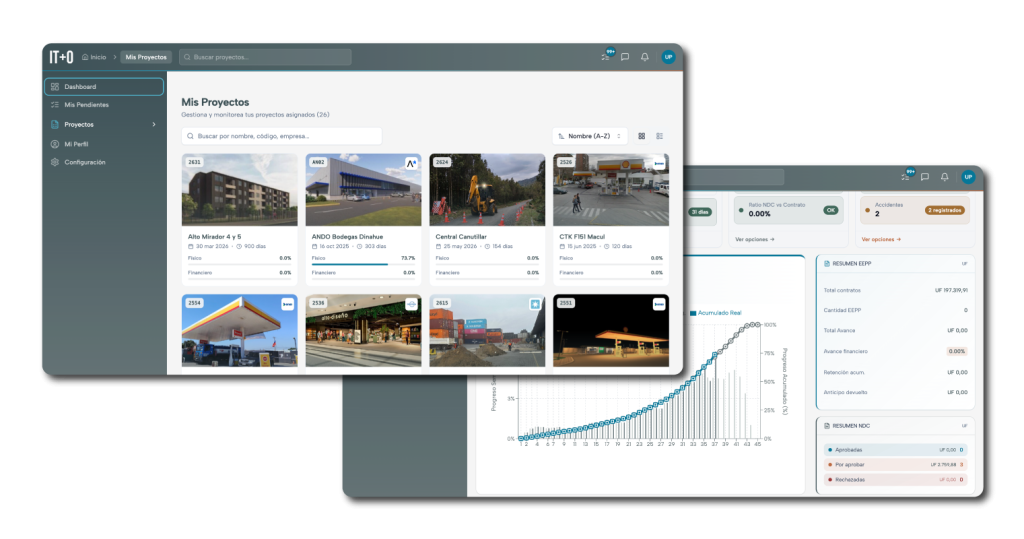The width and height of the screenshot is (1024, 539).
Task: Click Central Canutillar title text
Action: point(461,237)
